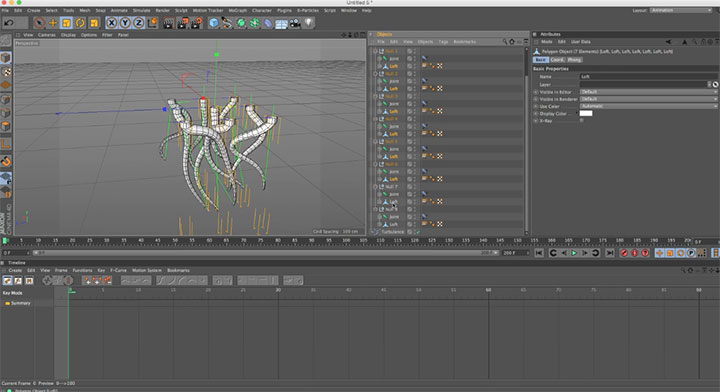Select the Basic tab in Attributes
Viewport: 720px width, 392px height.
coord(540,60)
